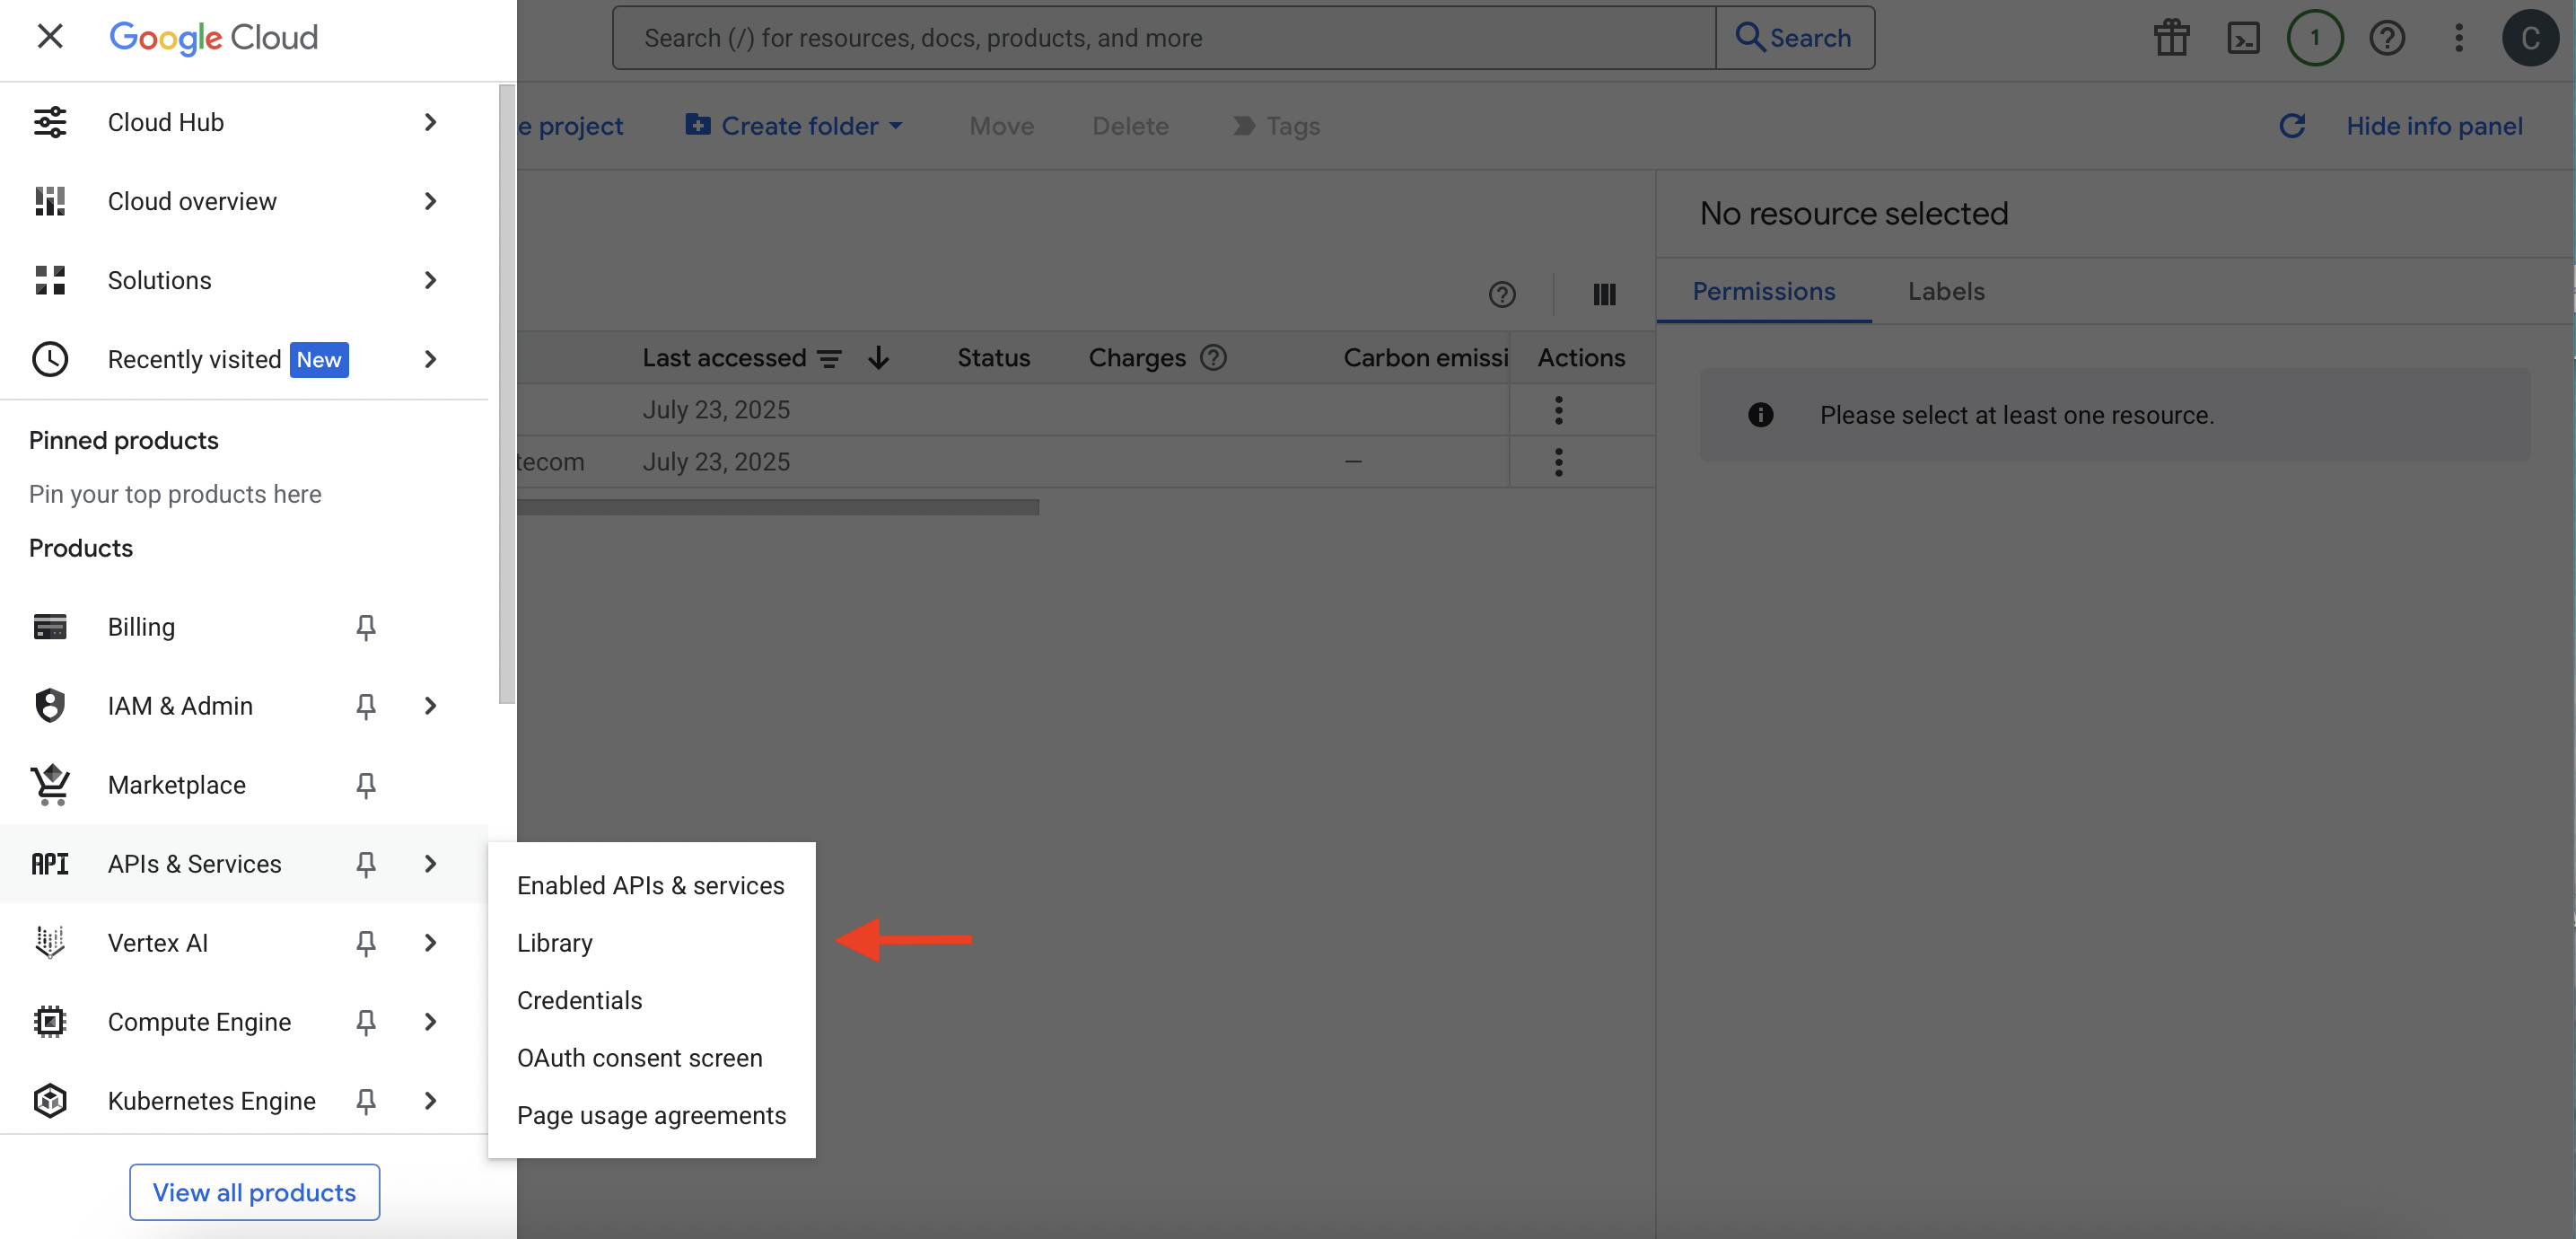Click the IAM & Admin shield icon

(50, 706)
